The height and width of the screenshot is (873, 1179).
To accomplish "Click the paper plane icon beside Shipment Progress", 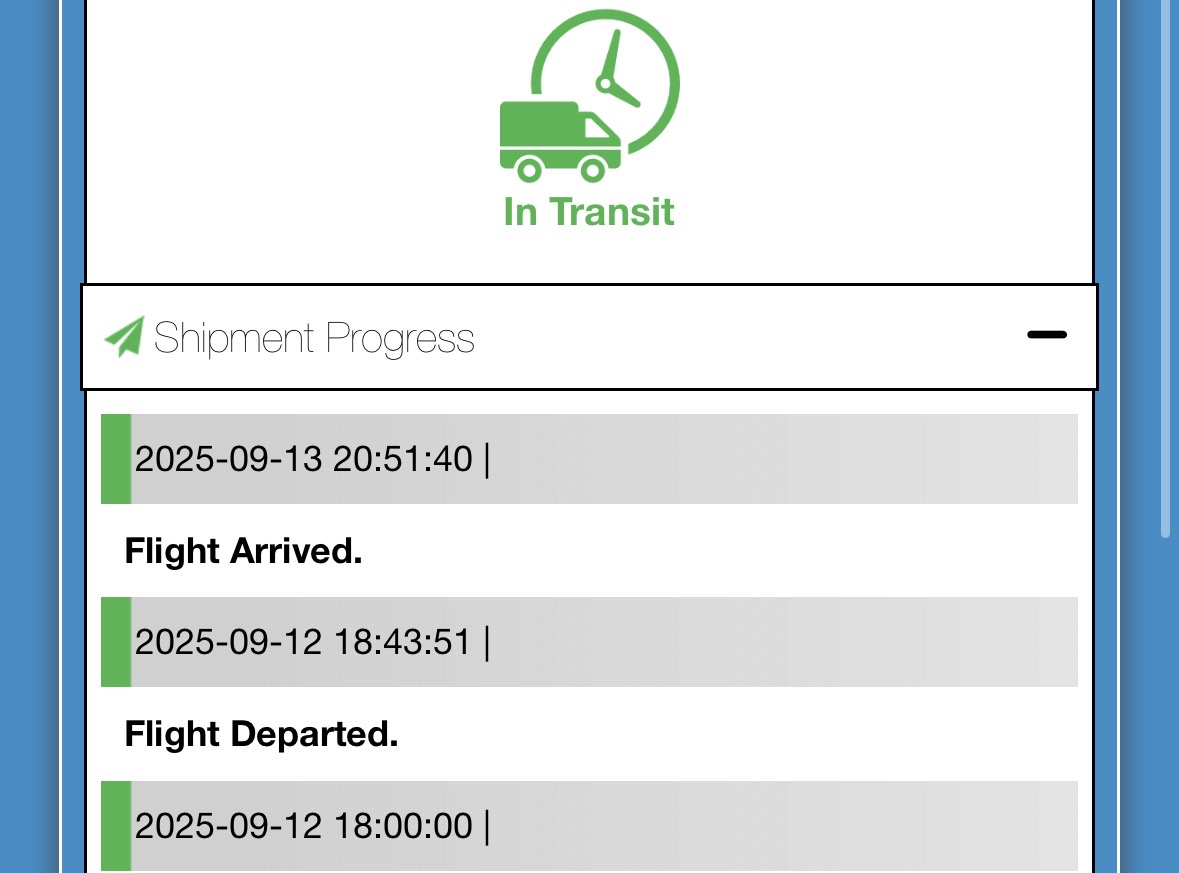I will point(124,337).
